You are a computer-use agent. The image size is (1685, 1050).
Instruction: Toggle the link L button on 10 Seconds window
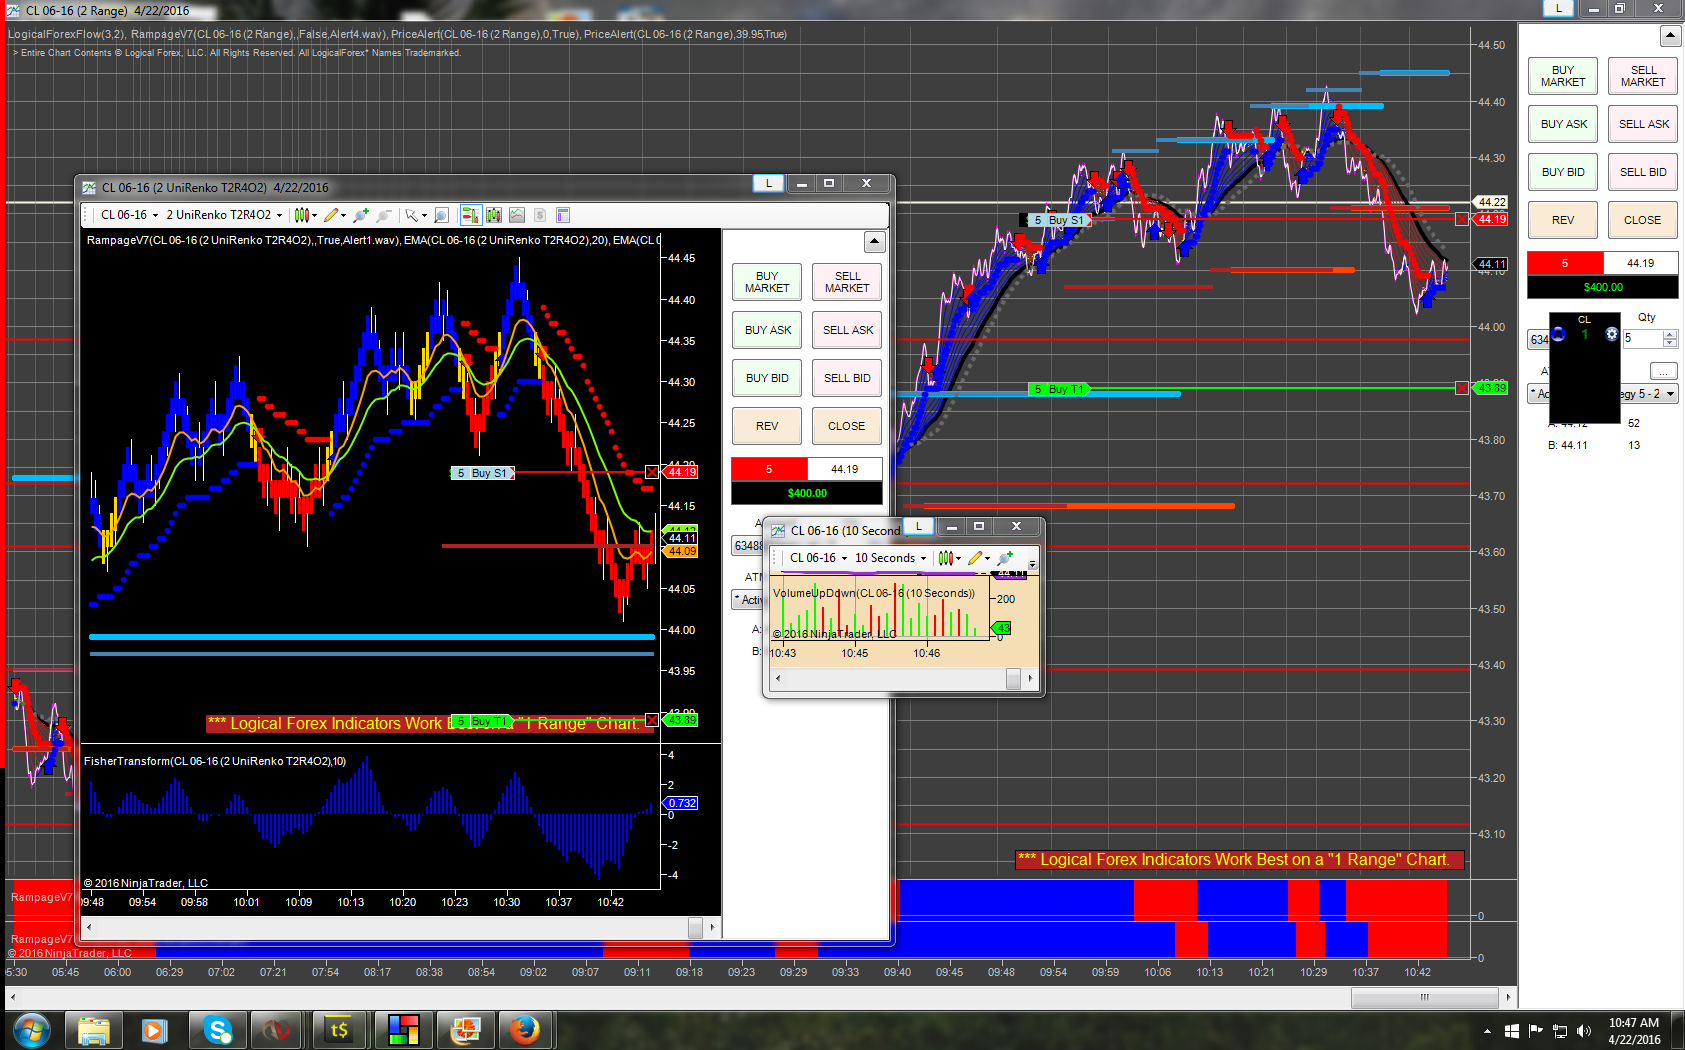point(918,526)
